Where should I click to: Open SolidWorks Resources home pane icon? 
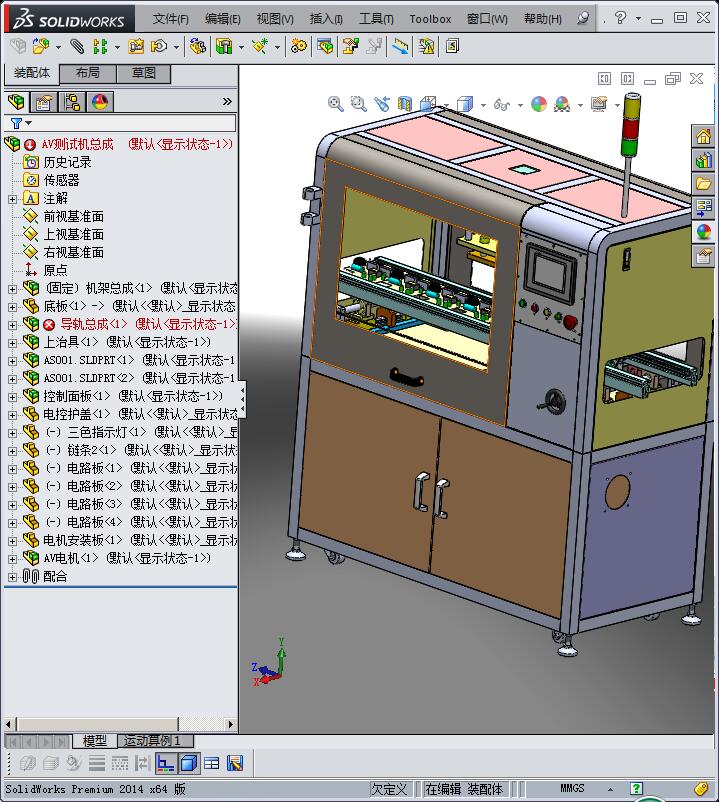coord(703,137)
